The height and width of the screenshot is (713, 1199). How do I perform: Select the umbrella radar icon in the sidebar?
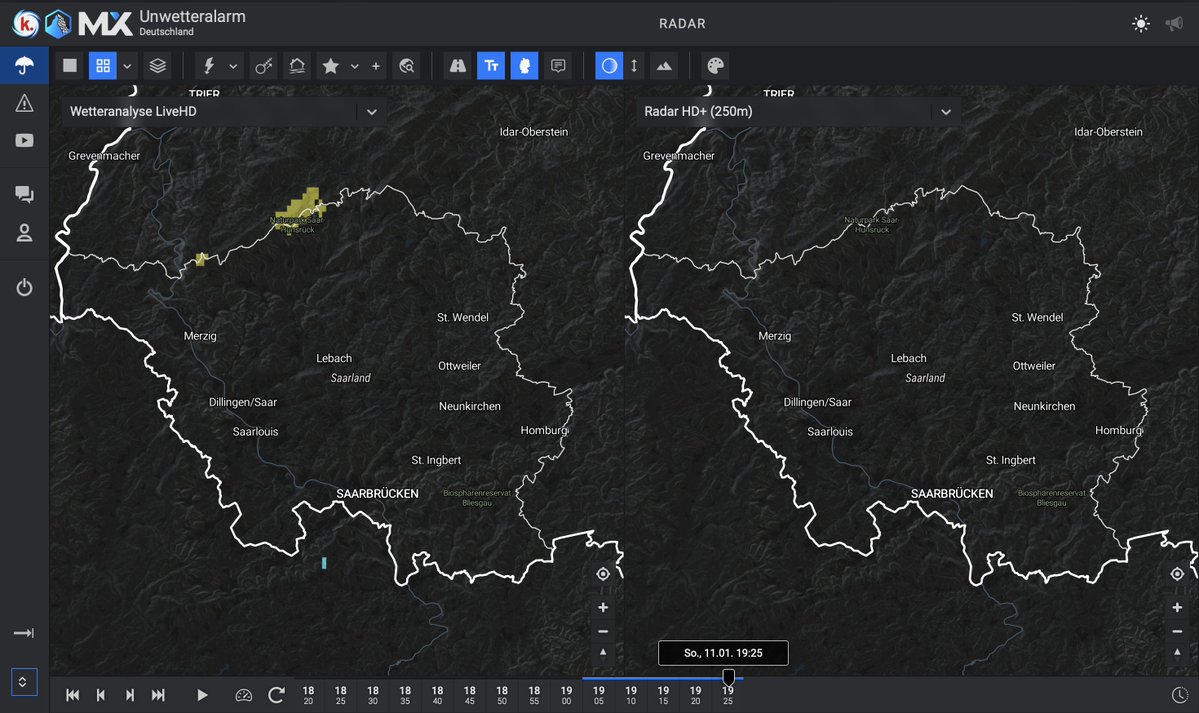click(x=23, y=63)
